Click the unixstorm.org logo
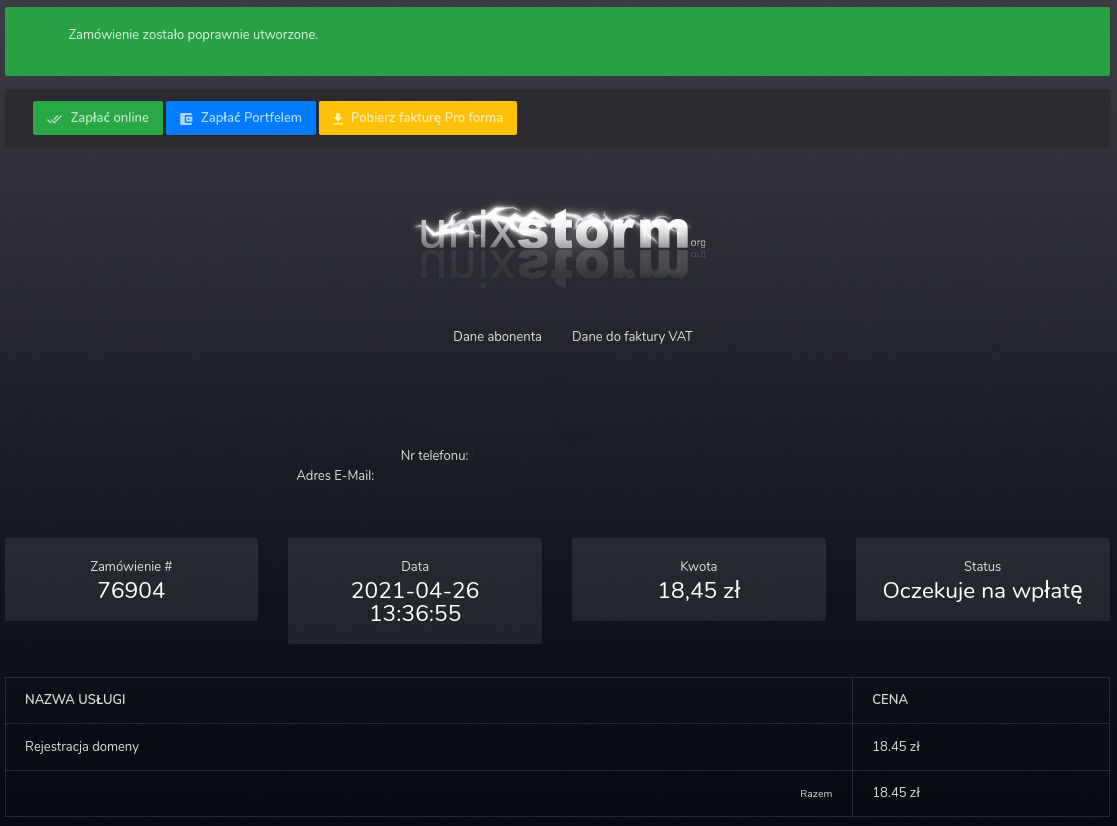 click(560, 246)
